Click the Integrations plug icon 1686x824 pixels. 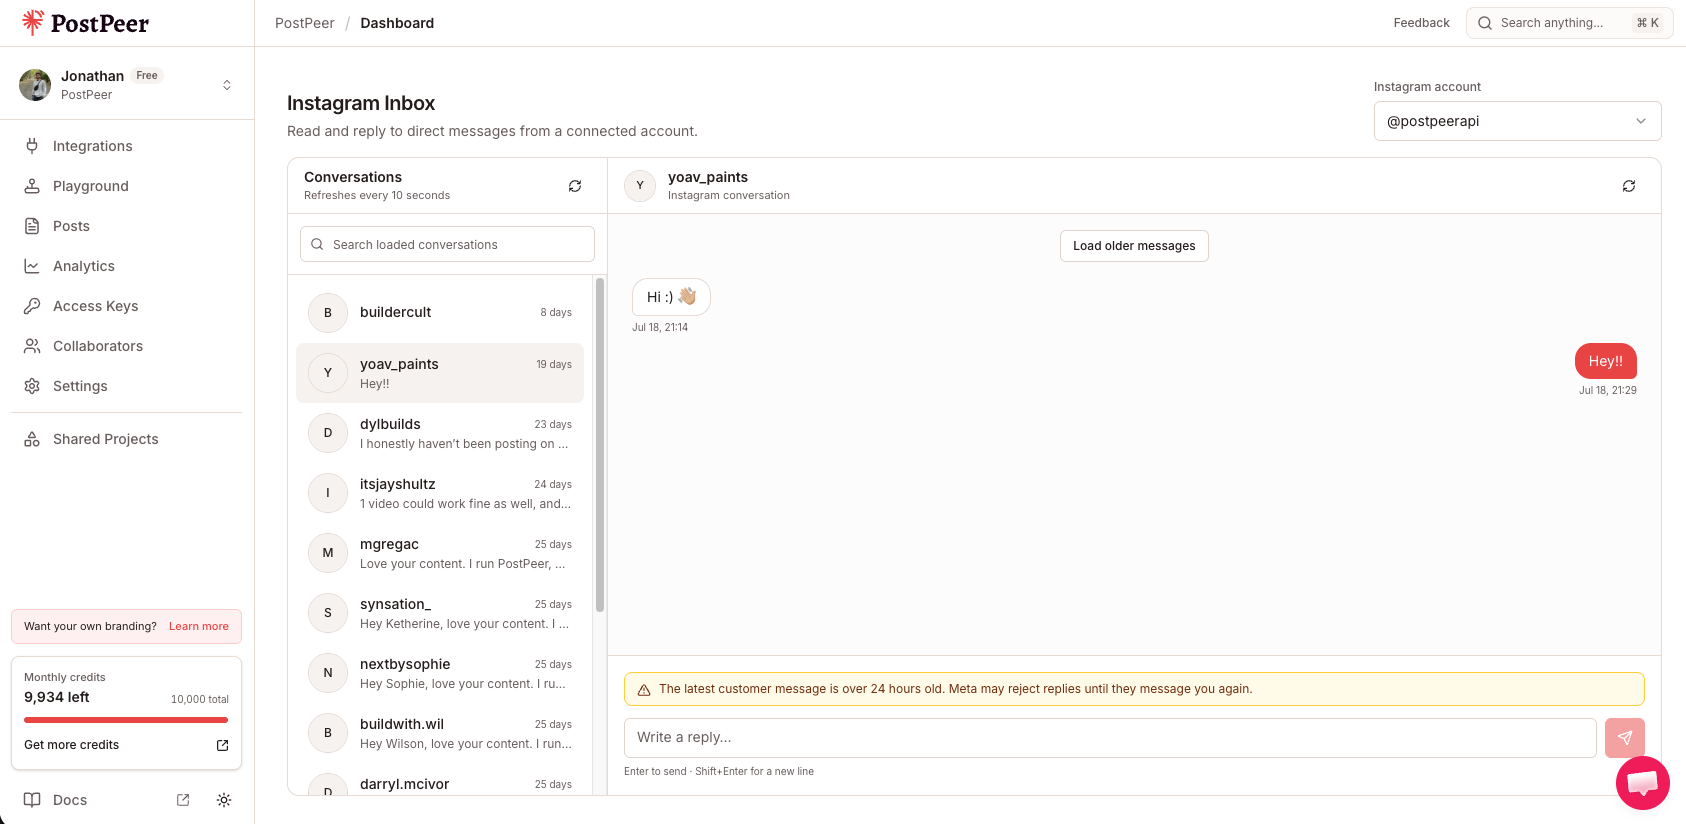(32, 146)
